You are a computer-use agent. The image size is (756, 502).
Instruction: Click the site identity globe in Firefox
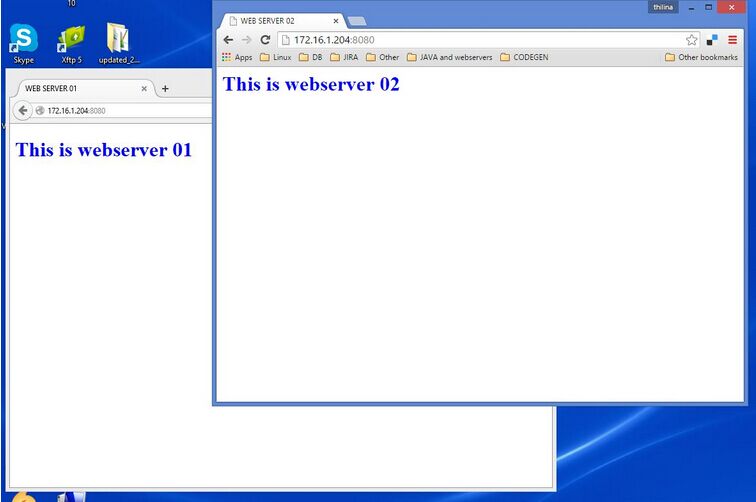point(40,110)
